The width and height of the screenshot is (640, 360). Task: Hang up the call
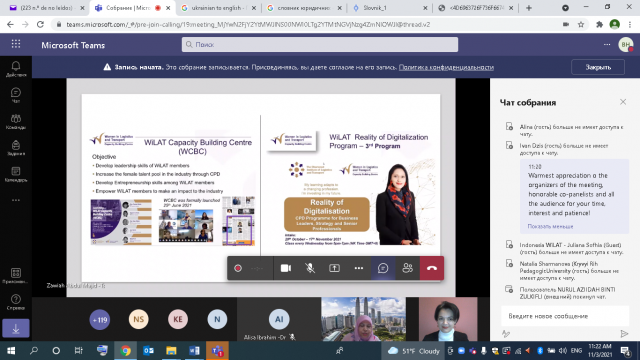point(432,268)
